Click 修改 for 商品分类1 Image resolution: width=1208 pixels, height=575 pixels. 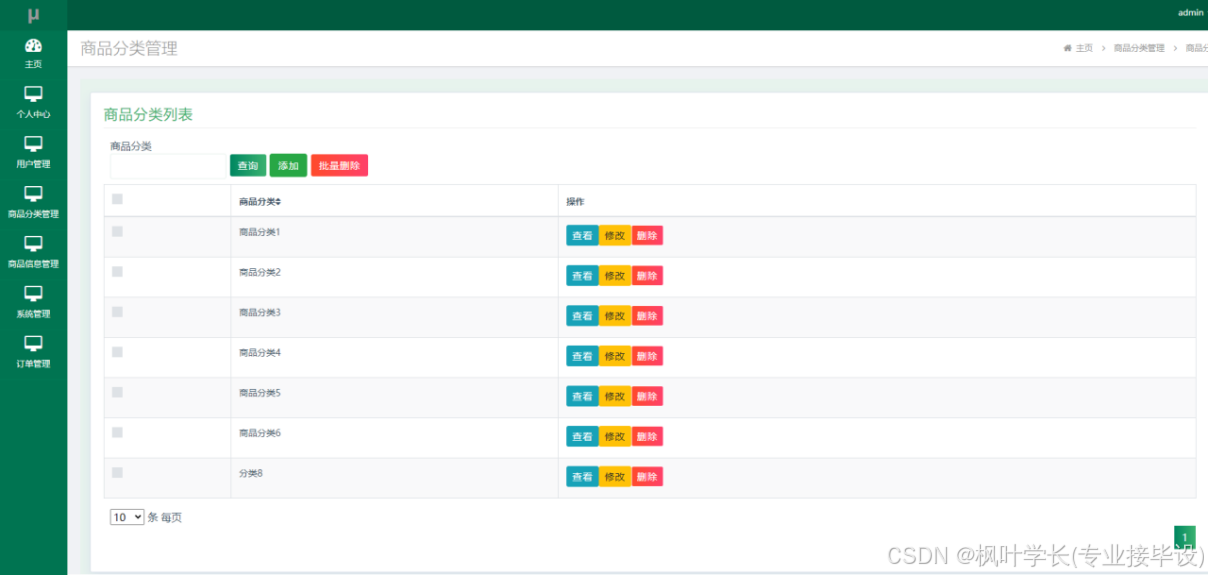(x=614, y=236)
